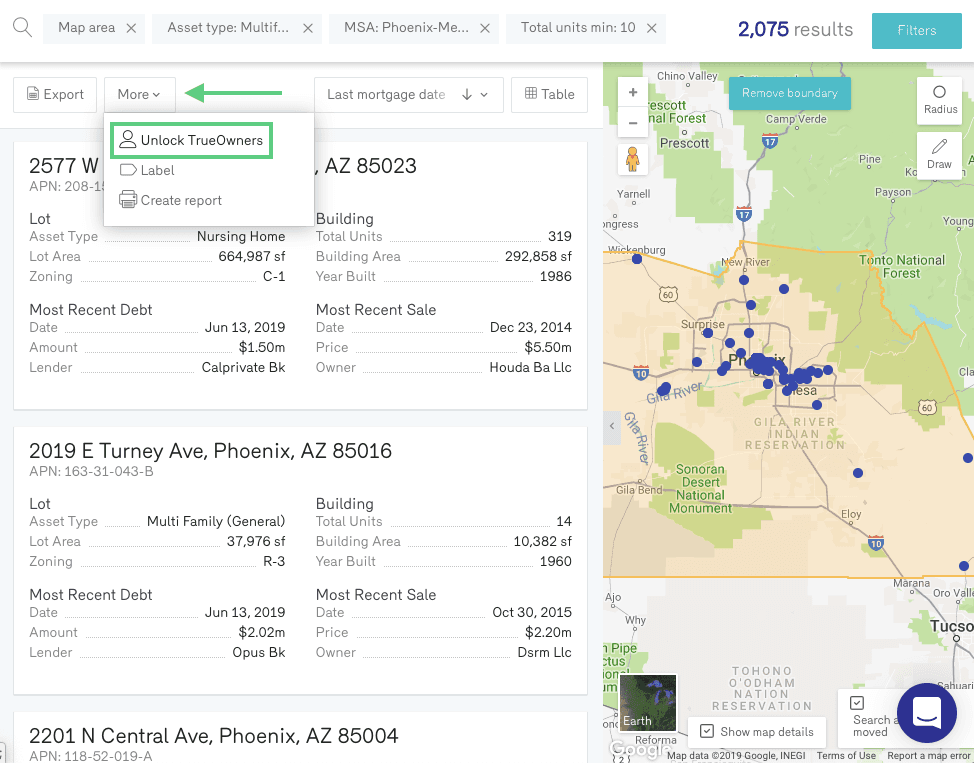Click Remove boundary on the map
The width and height of the screenshot is (974, 763).
789,93
